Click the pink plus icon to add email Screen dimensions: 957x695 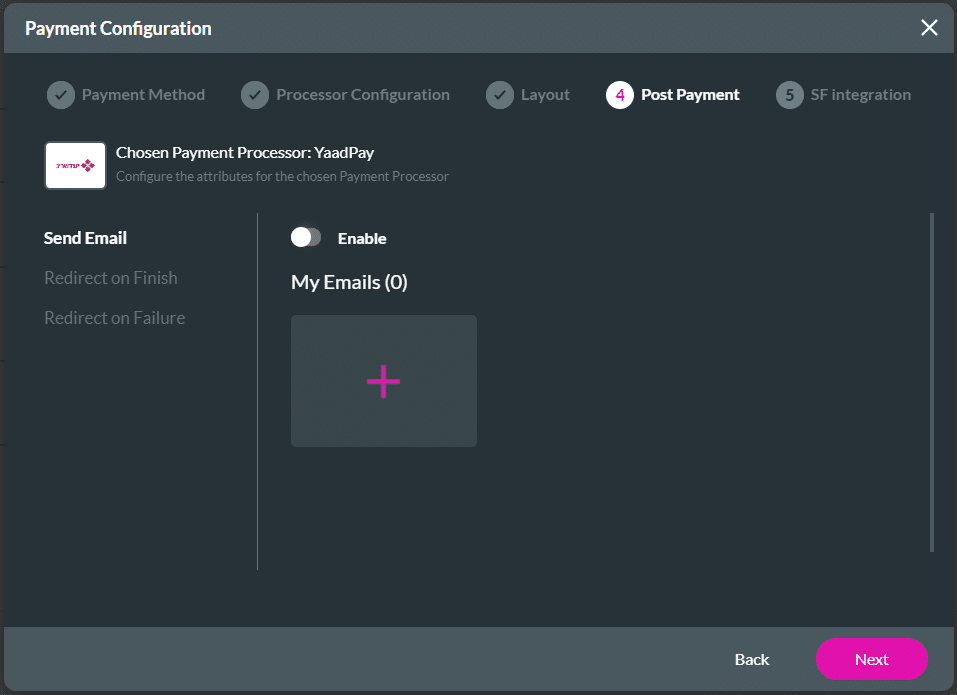pyautogui.click(x=383, y=381)
